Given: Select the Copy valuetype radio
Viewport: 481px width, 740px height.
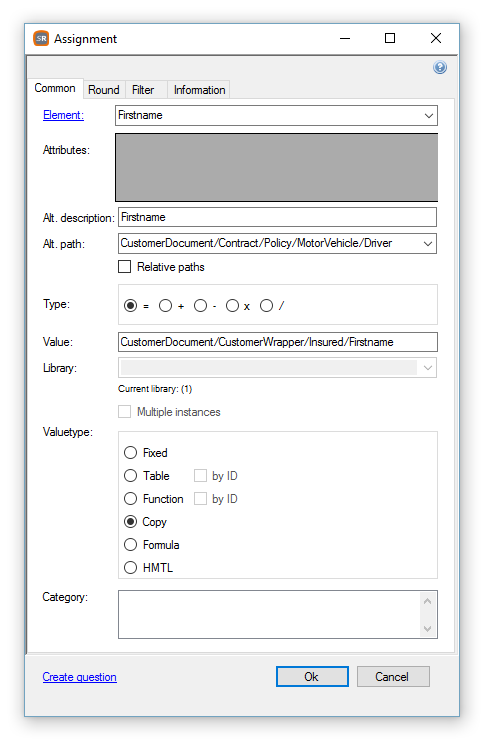Looking at the screenshot, I should tap(130, 521).
